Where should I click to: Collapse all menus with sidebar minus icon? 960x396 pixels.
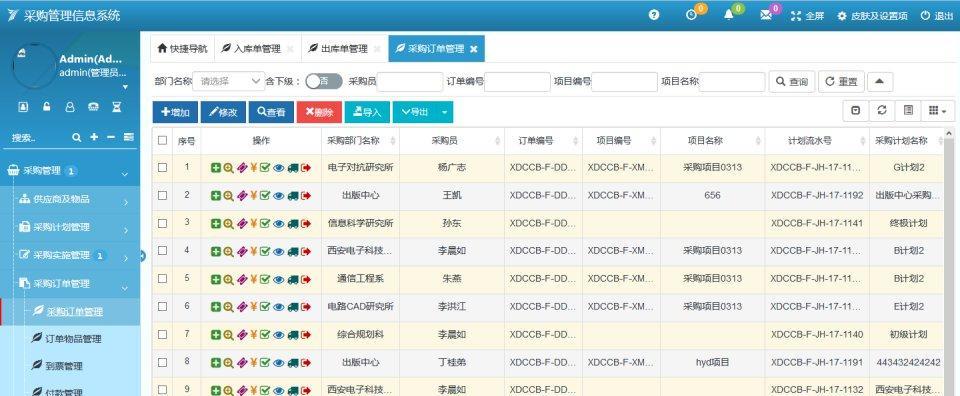click(x=111, y=137)
